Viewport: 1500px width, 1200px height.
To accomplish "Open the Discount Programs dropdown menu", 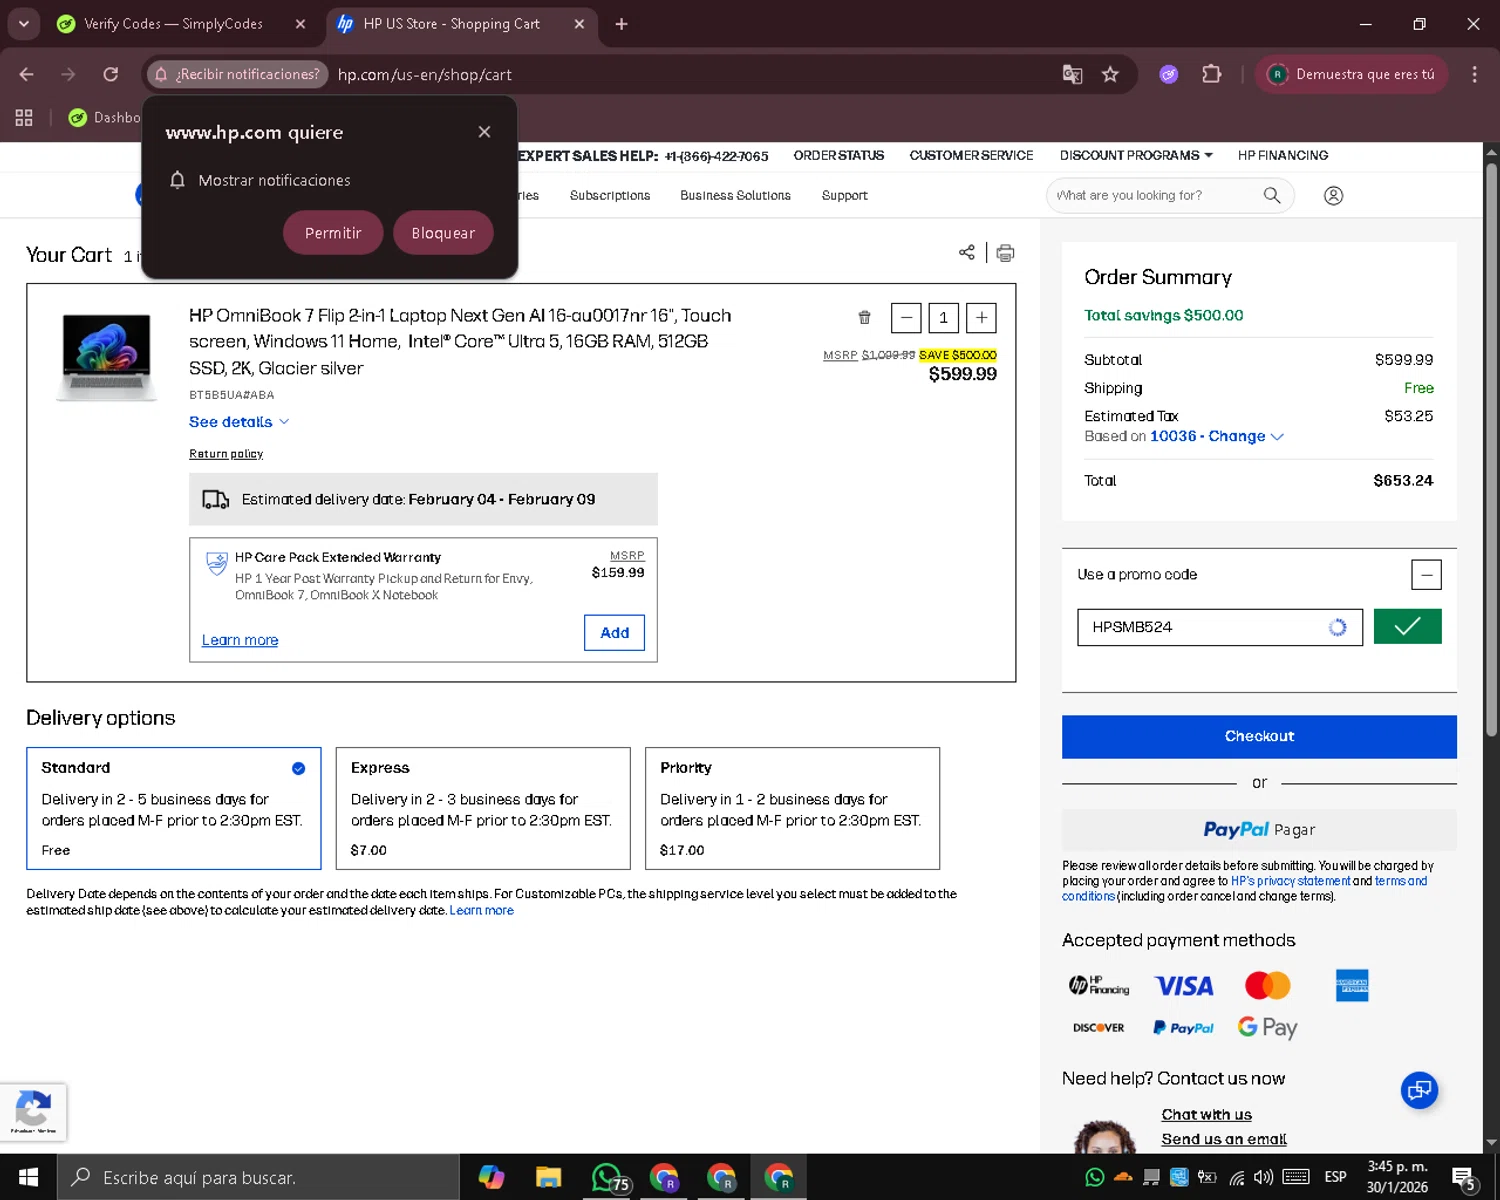I will pos(1136,155).
